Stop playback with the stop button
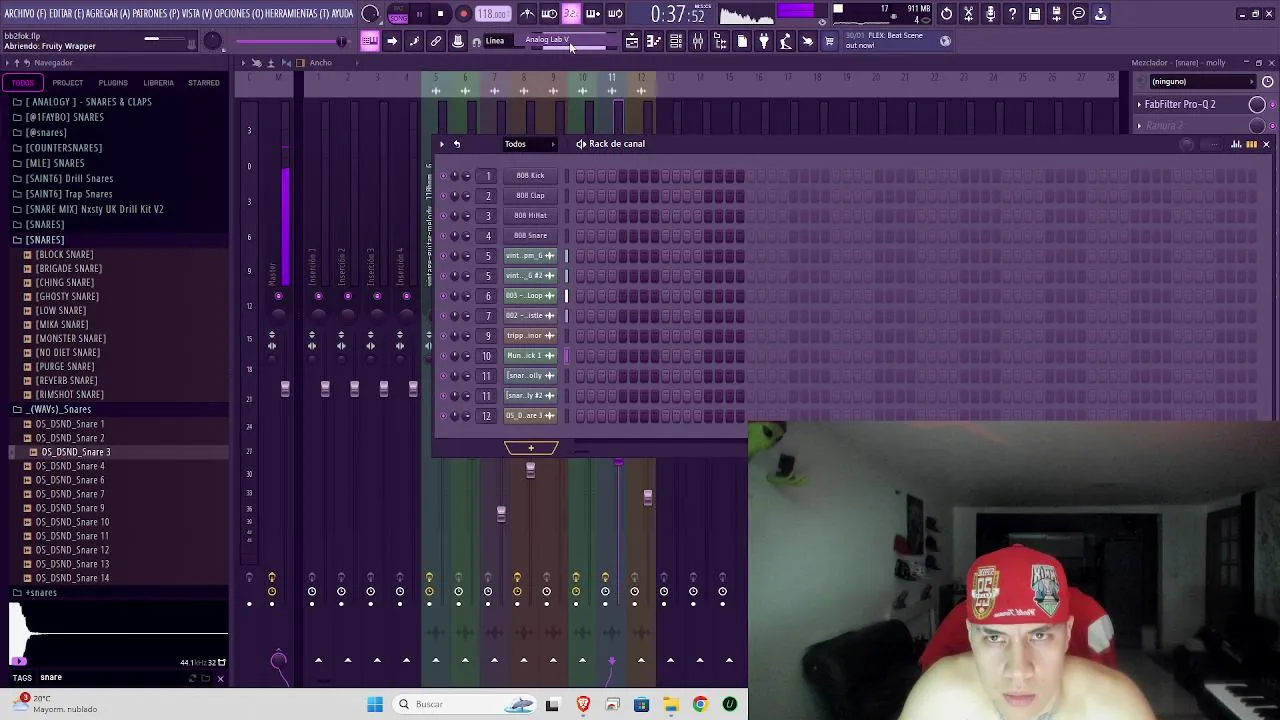 441,14
